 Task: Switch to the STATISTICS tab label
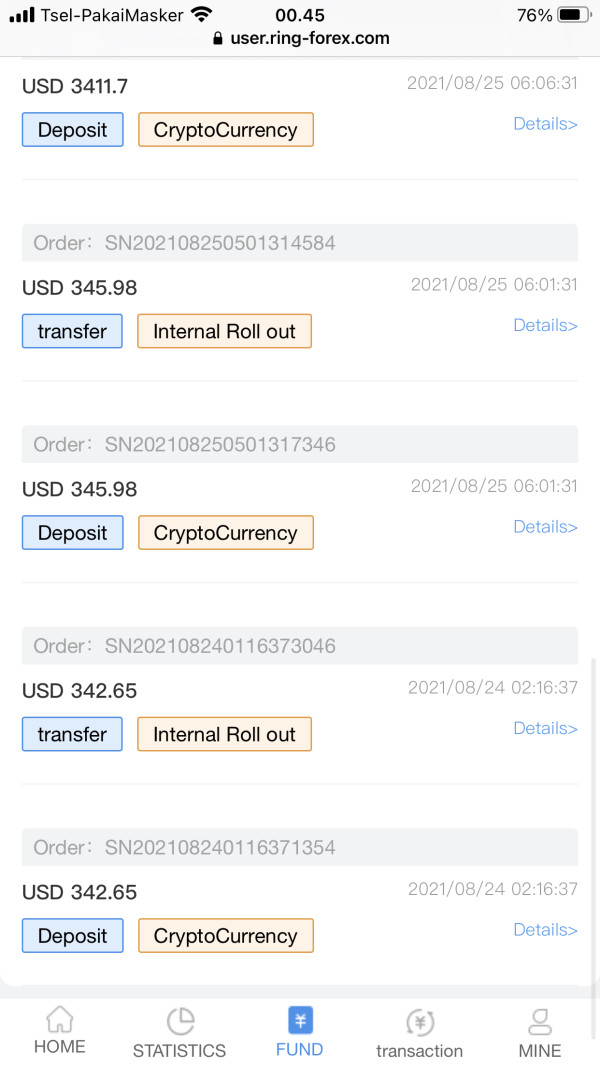point(180,1051)
